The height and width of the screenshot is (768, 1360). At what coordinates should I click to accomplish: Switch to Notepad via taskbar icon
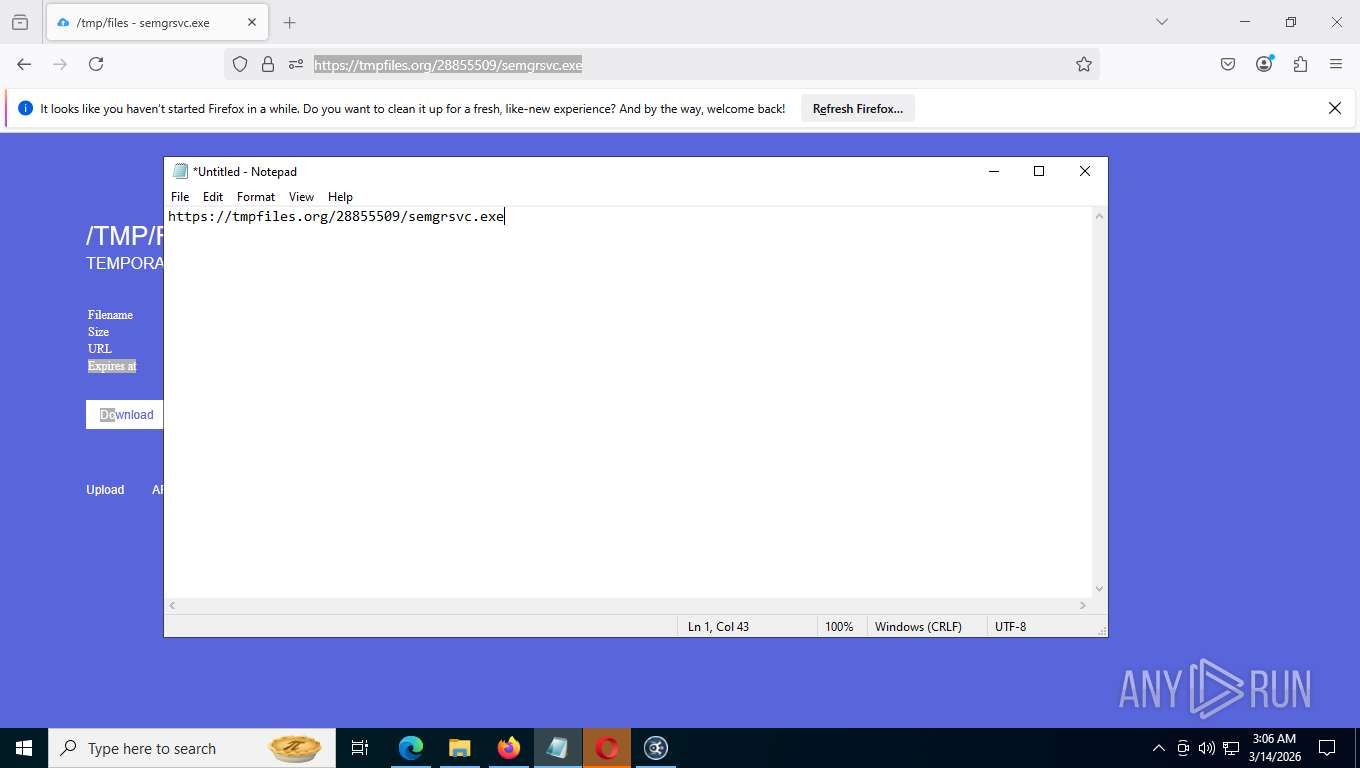point(558,748)
